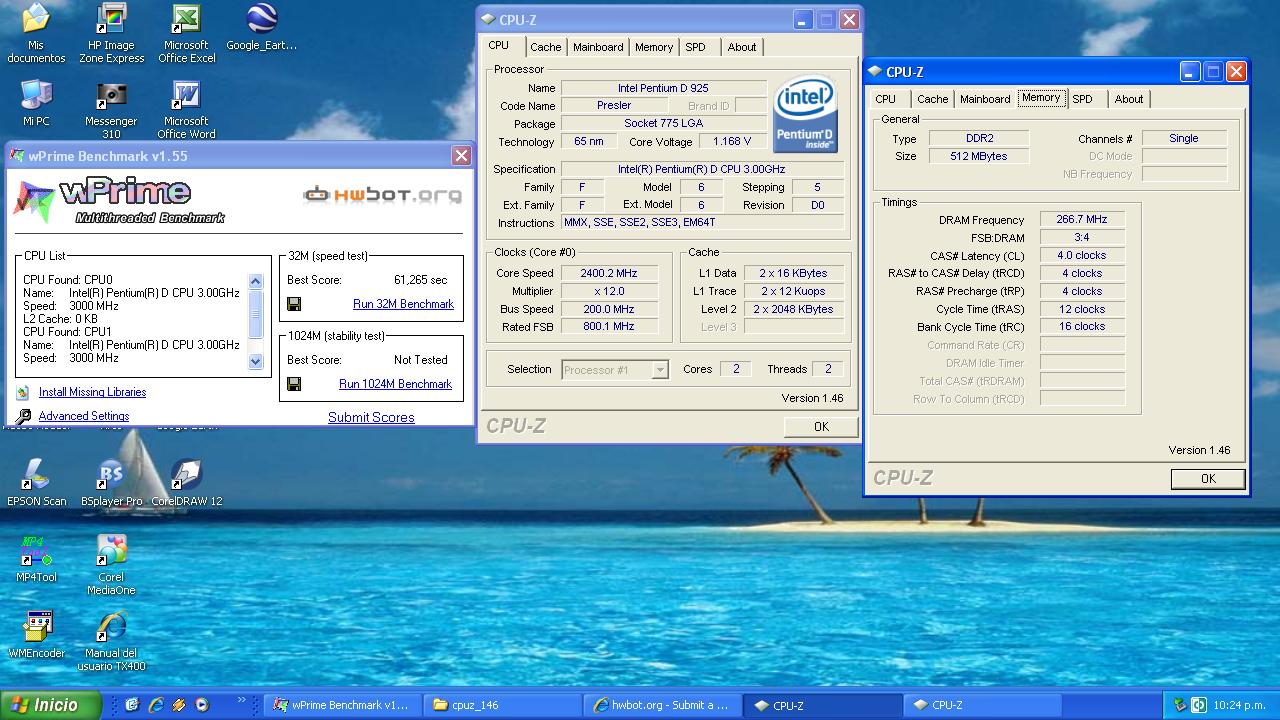Open Cache tab in CPU-Z Memory window
This screenshot has width=1280, height=720.
(933, 99)
